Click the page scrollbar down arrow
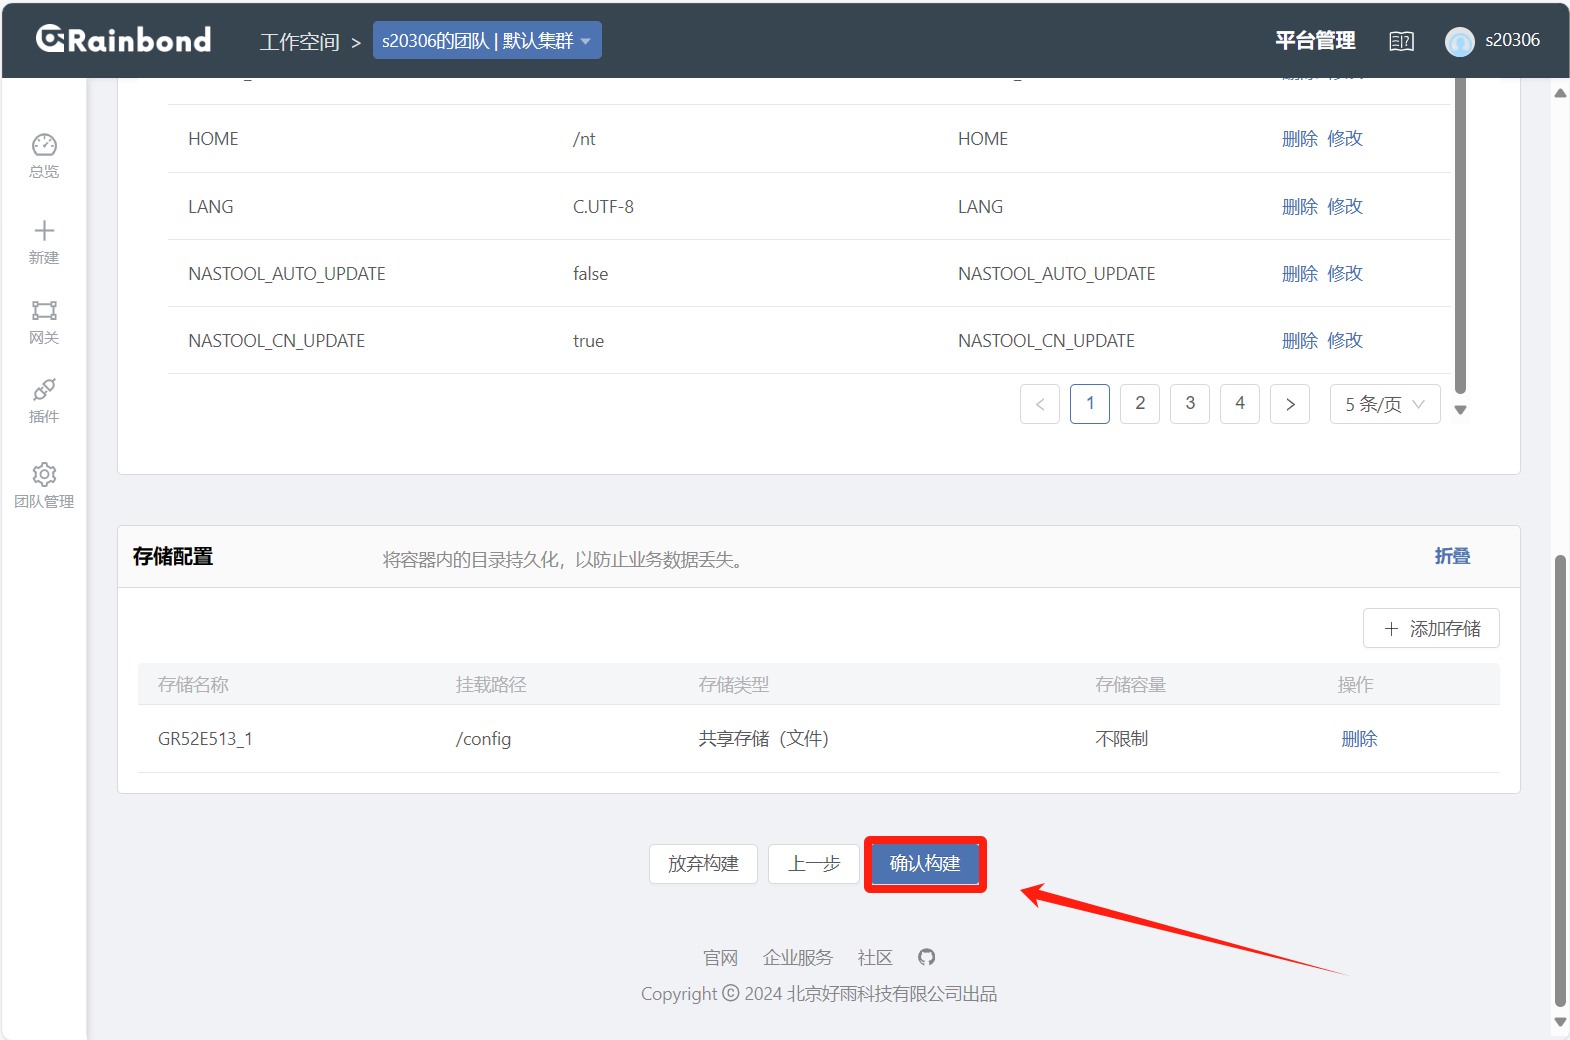Viewport: 1570px width, 1040px height. point(1560,1022)
